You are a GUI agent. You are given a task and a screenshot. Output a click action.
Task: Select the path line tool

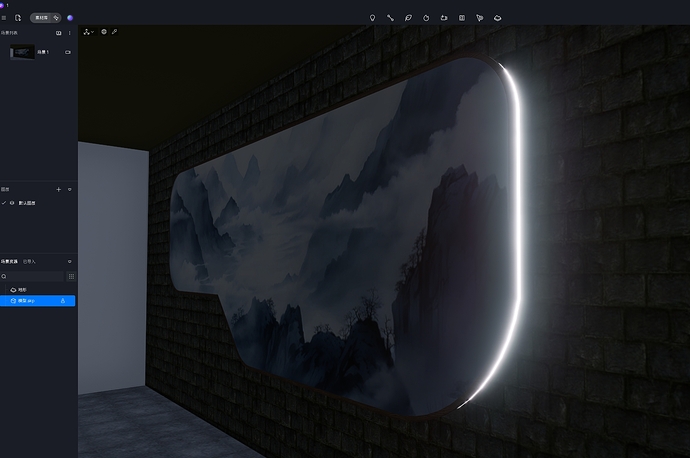pos(390,18)
